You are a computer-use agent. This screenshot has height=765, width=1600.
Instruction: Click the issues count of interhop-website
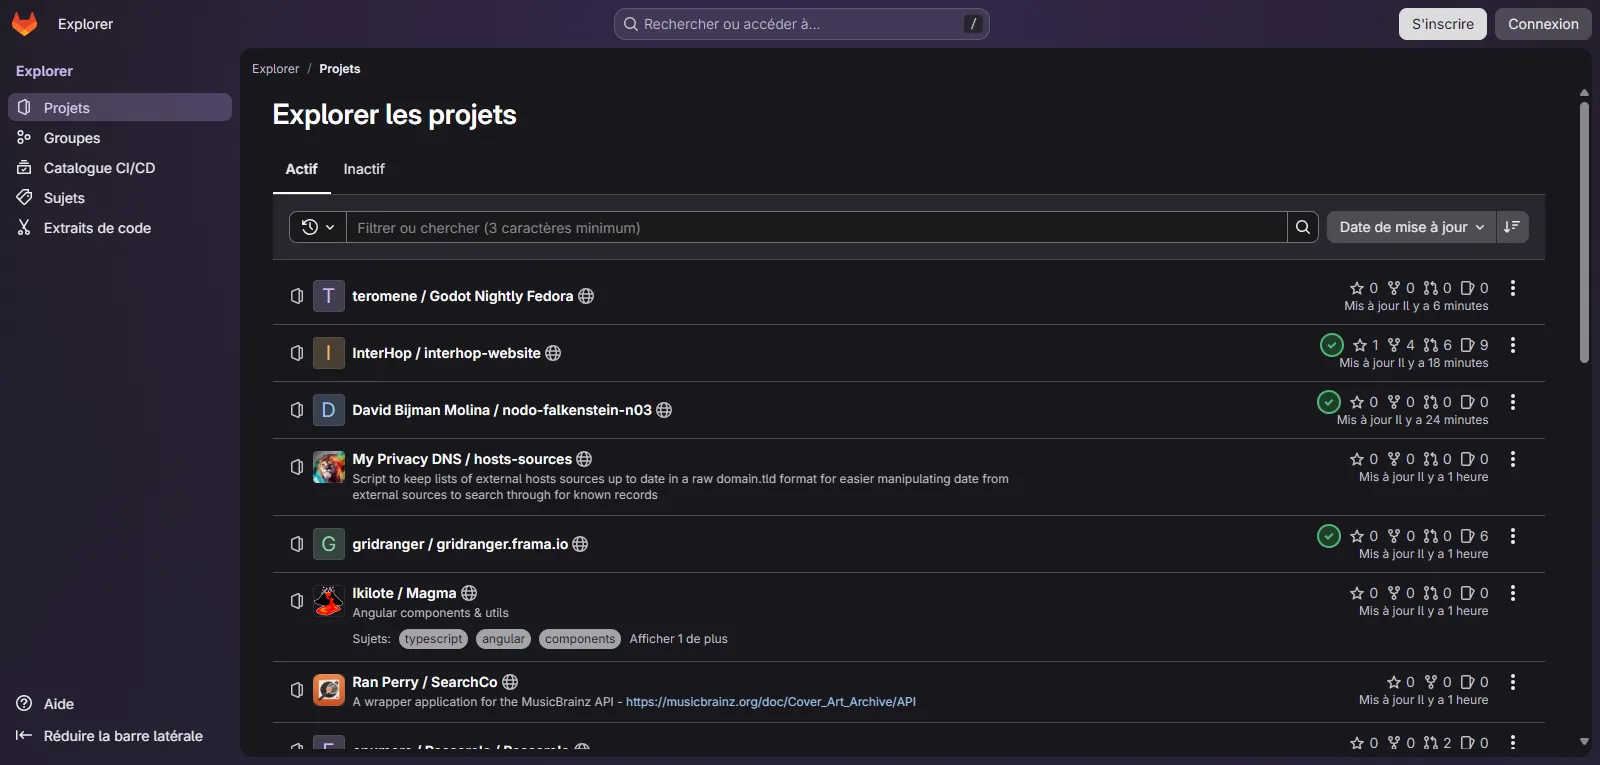[1475, 345]
